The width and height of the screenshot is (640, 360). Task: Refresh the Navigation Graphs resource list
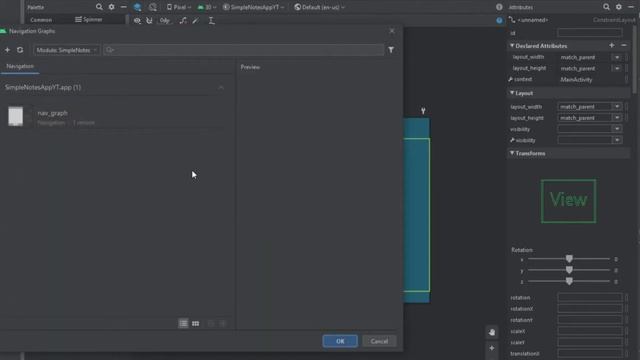[20, 50]
